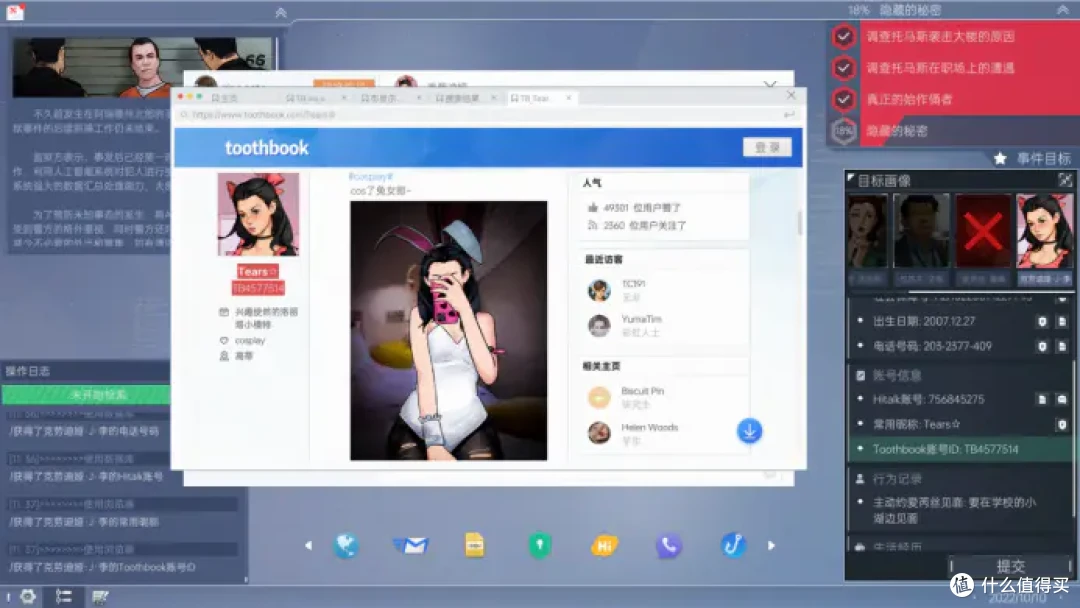
Task: Switch to the 布鲁尔 browser tab
Action: point(389,98)
